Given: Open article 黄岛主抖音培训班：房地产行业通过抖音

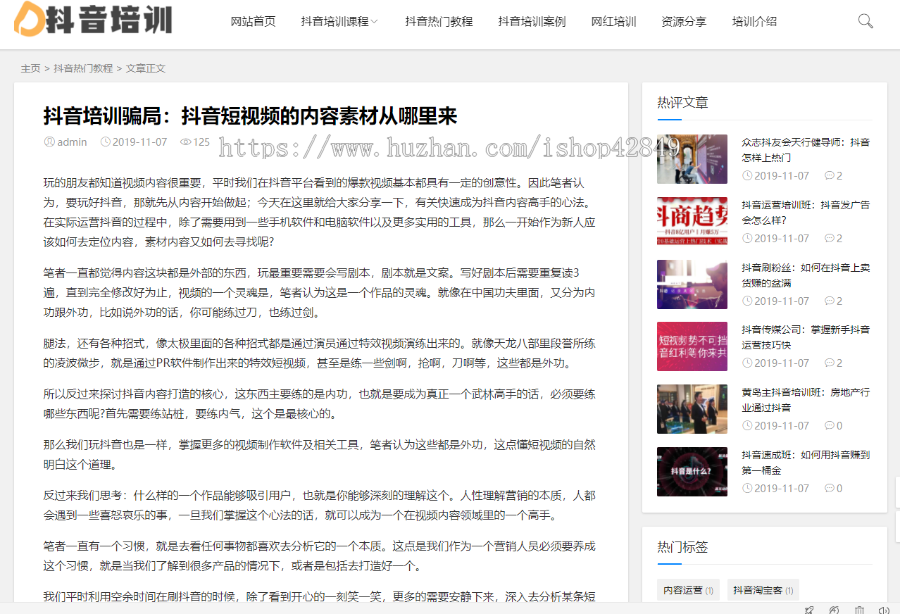Looking at the screenshot, I should (x=805, y=400).
